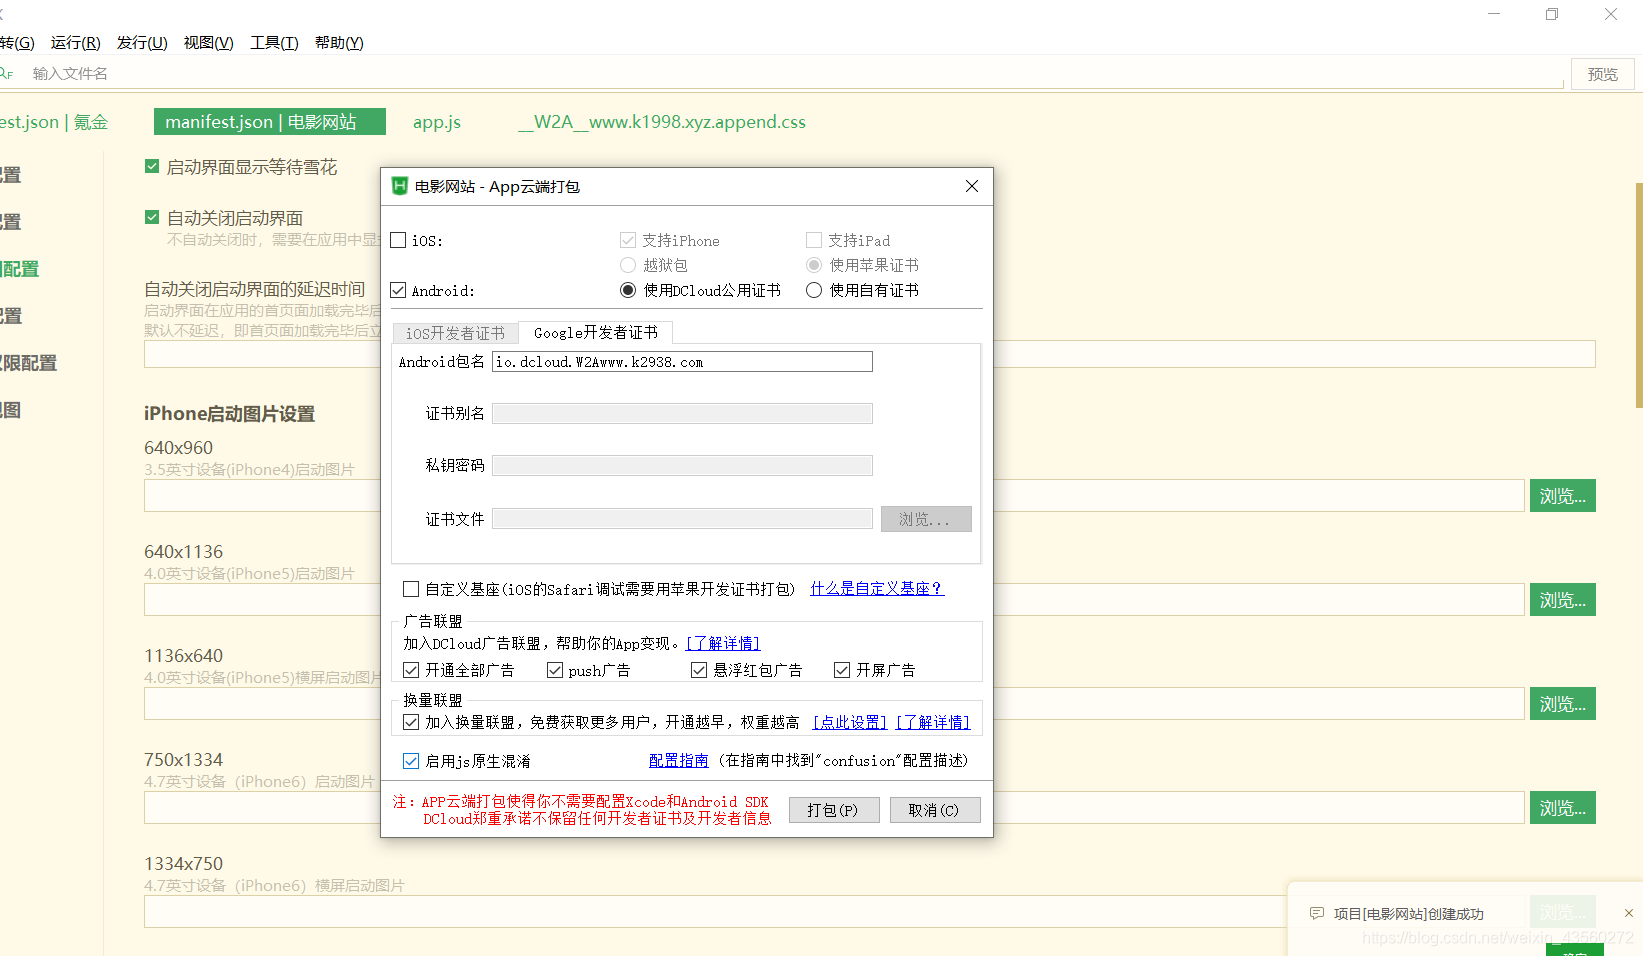Open the 工具(T) menu
1643x956 pixels.
coord(274,42)
